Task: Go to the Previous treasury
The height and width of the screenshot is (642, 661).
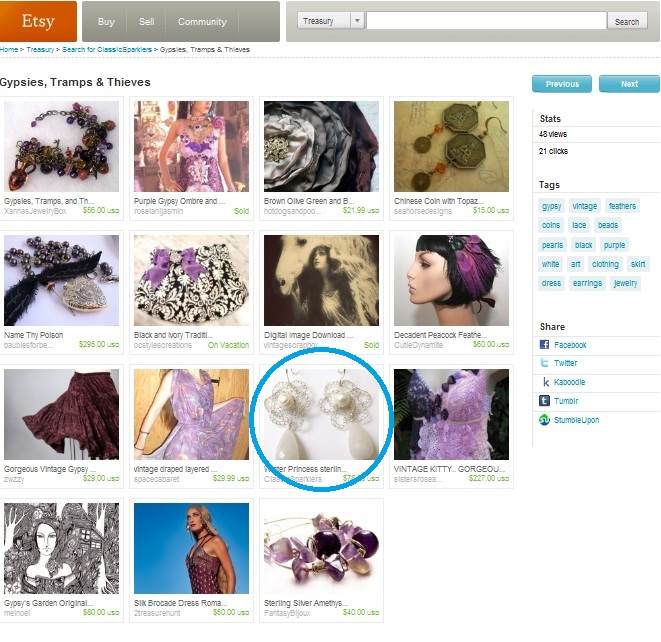Action: pos(562,84)
